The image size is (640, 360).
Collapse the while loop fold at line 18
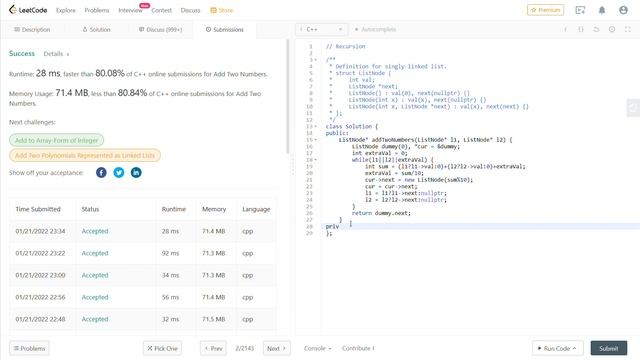coord(316,160)
